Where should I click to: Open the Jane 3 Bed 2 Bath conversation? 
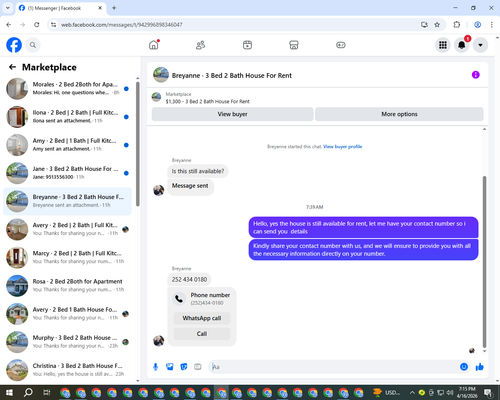tap(68, 173)
